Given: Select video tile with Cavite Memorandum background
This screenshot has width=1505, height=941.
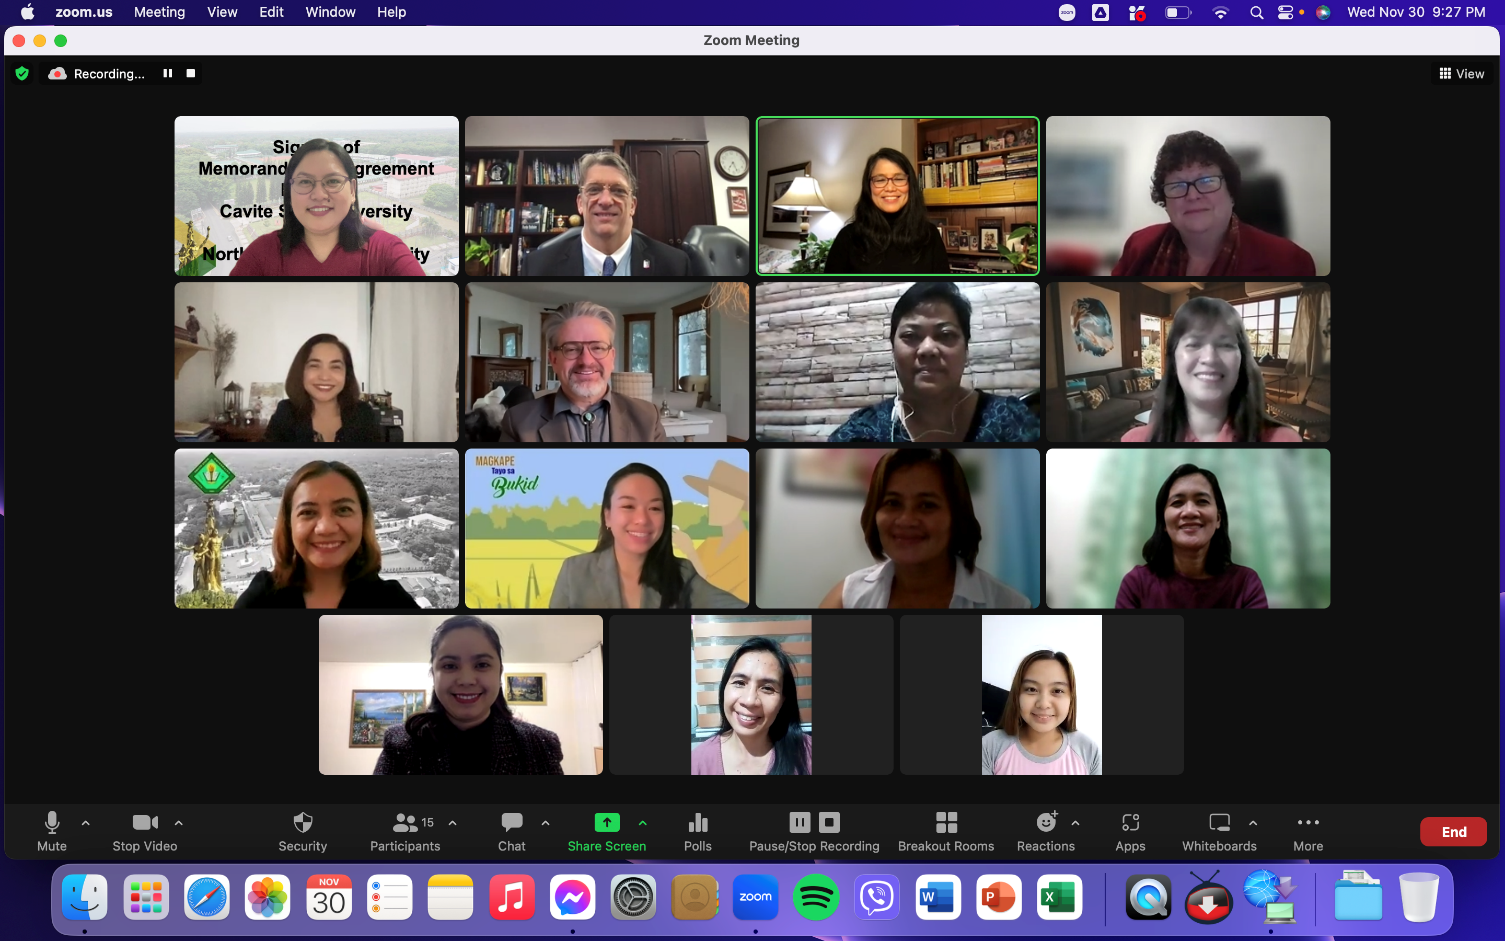Looking at the screenshot, I should click(x=317, y=196).
